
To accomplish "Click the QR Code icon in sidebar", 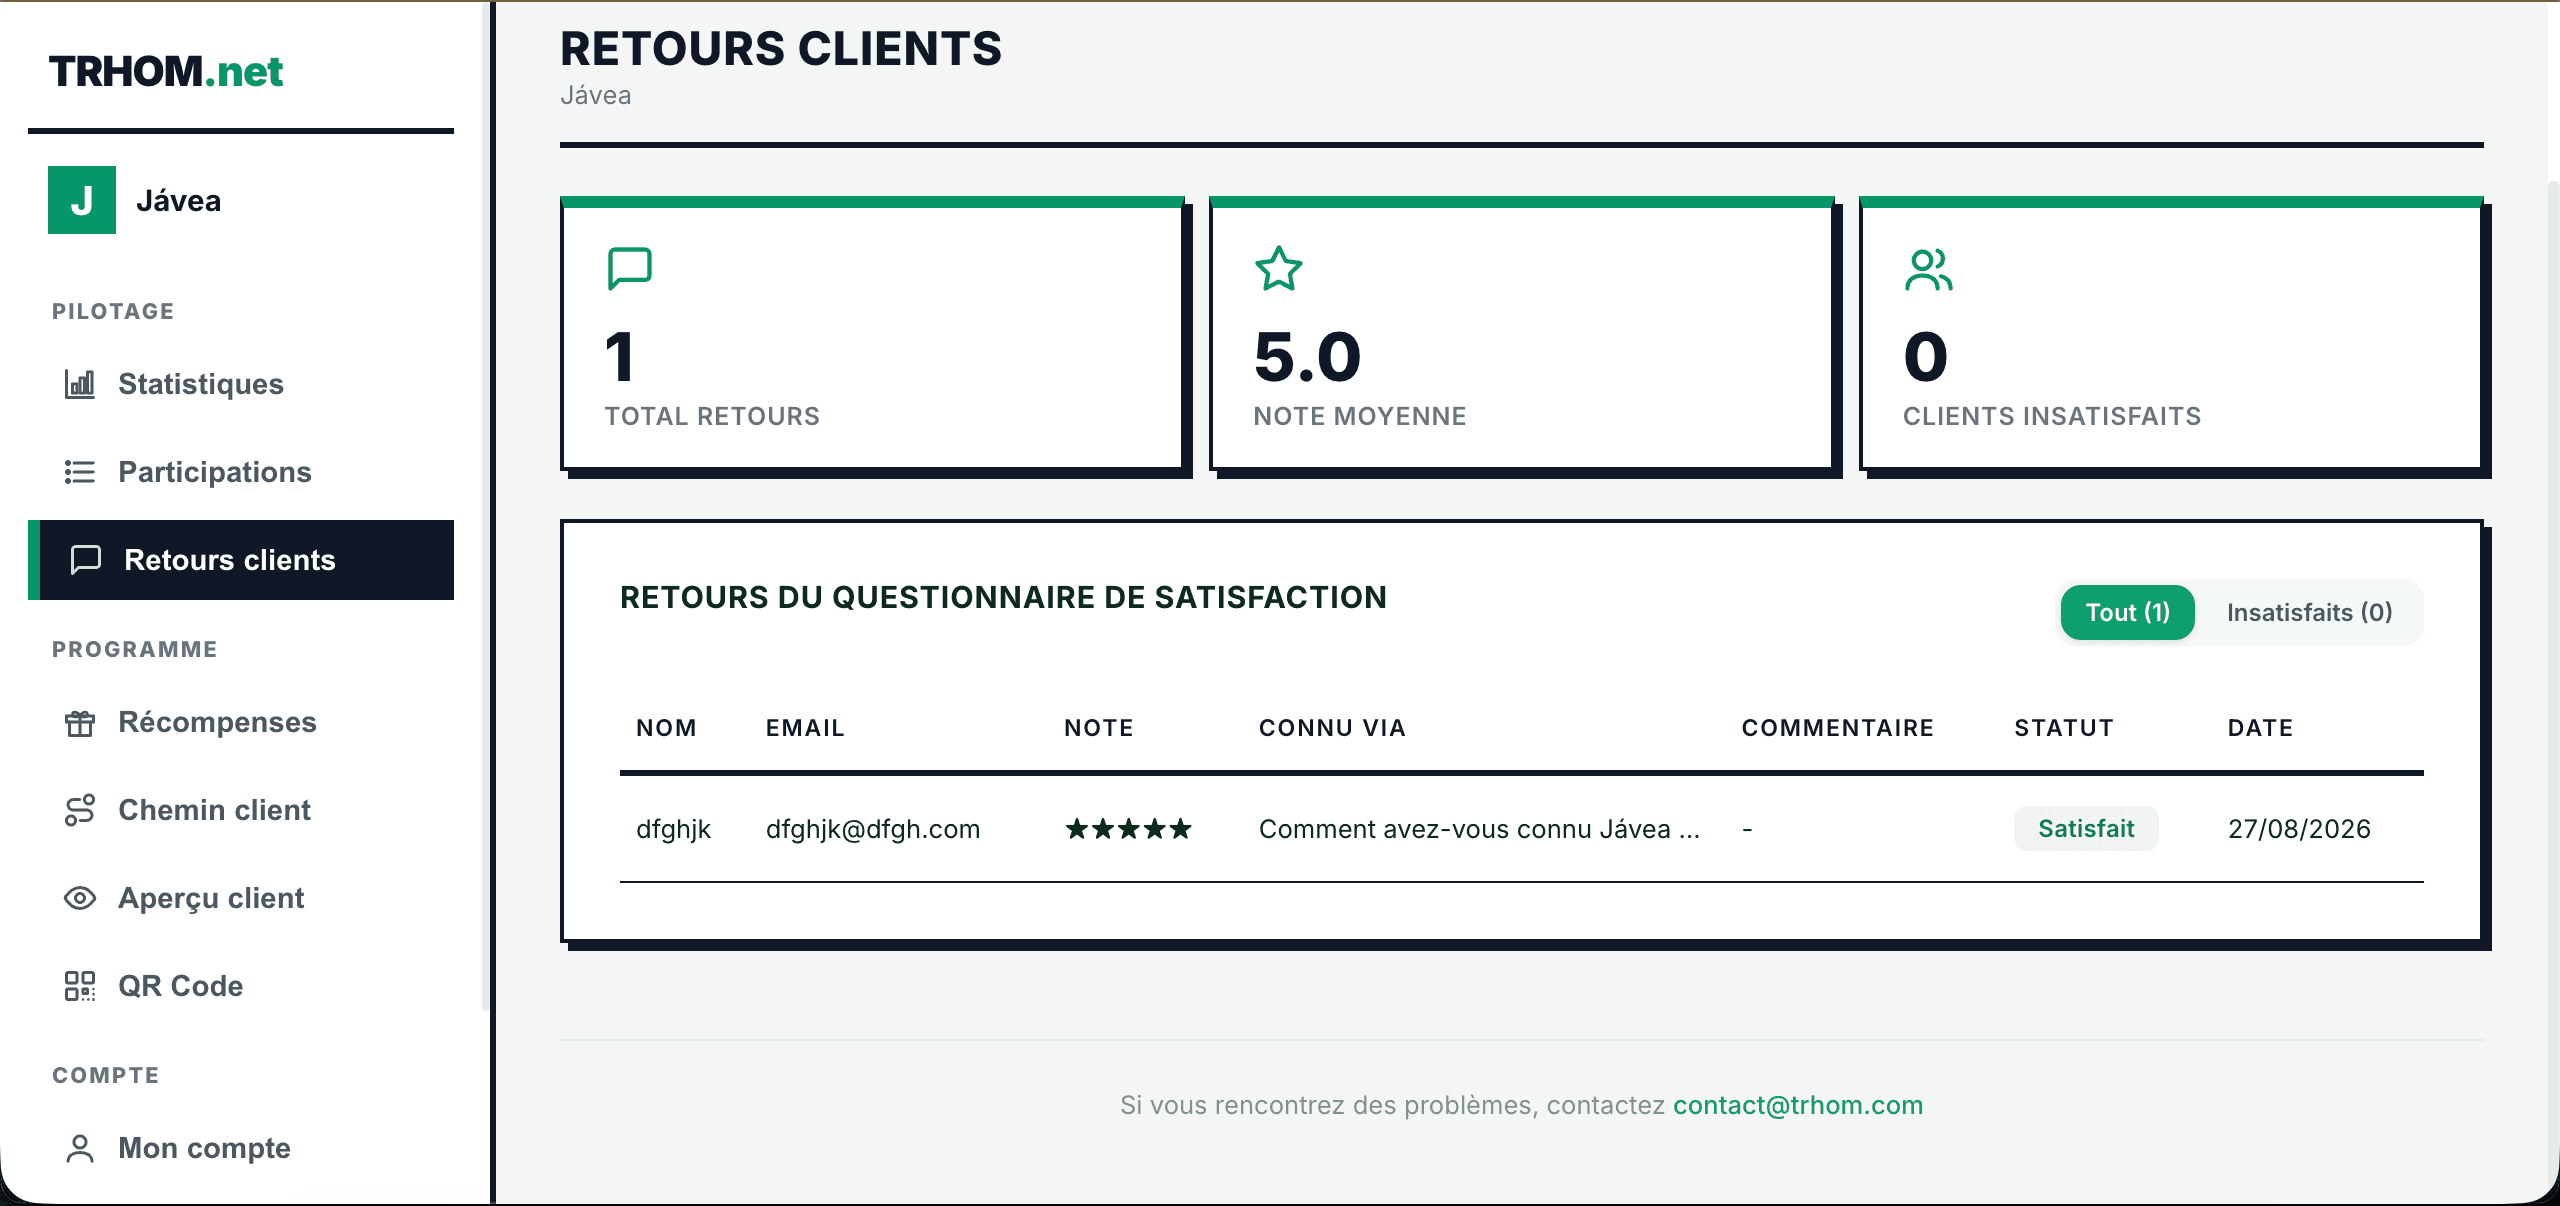I will click(80, 986).
